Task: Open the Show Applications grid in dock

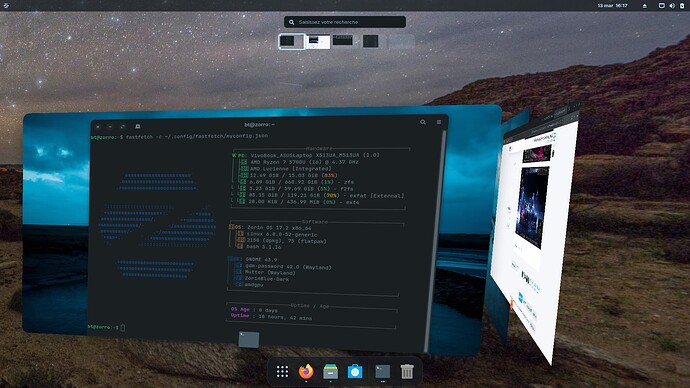Action: pos(282,372)
